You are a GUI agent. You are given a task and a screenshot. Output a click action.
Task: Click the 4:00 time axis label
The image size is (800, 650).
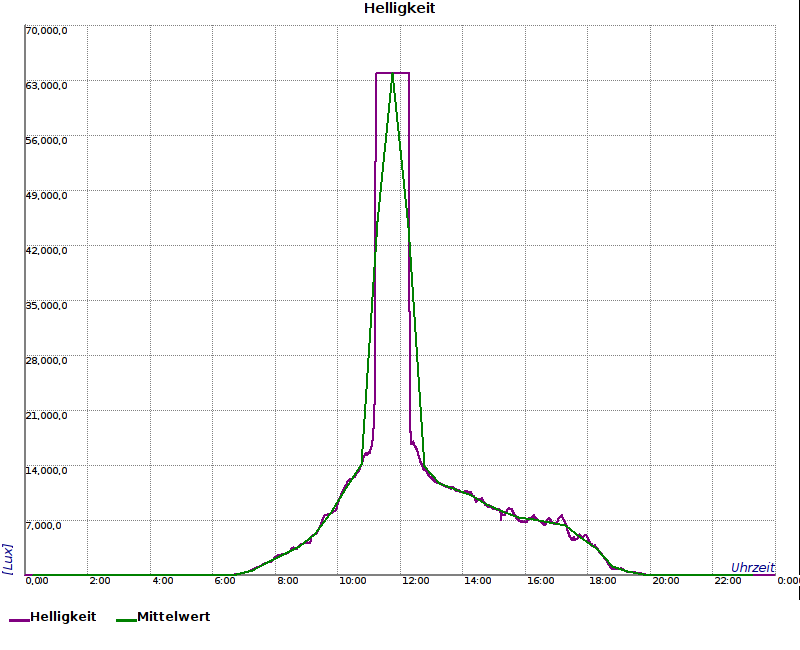tap(163, 581)
